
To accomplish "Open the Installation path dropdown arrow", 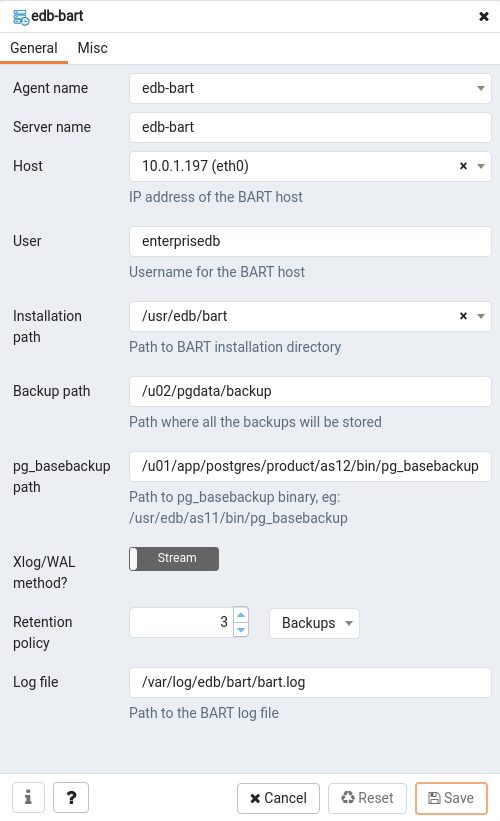I will [481, 316].
